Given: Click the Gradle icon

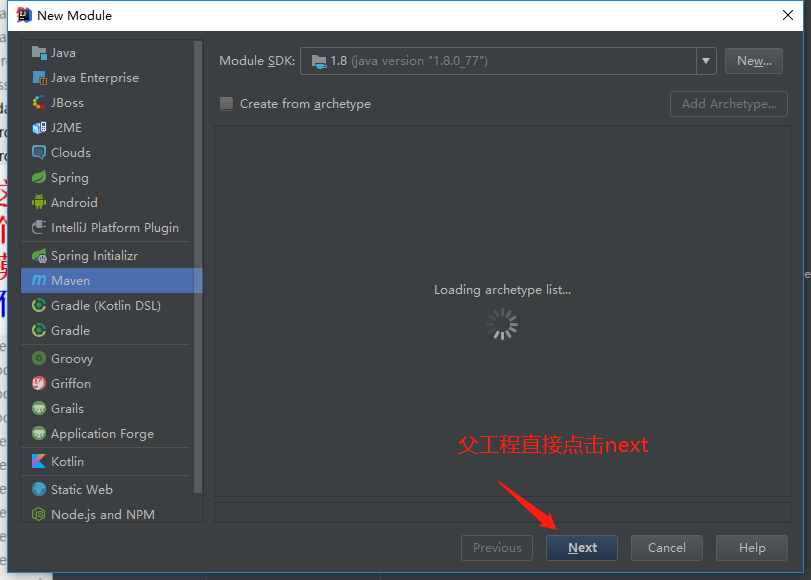Looking at the screenshot, I should 39,330.
